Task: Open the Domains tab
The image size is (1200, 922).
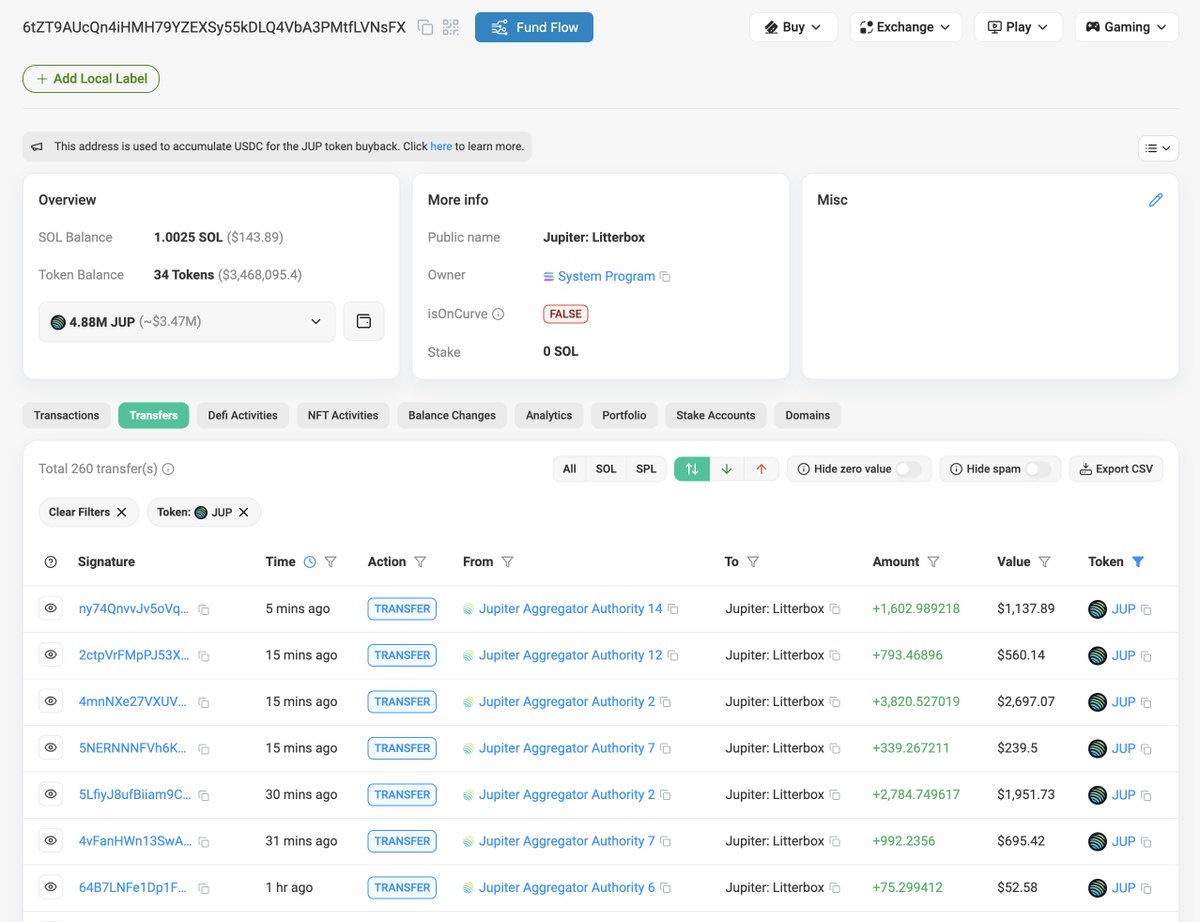Action: (808, 415)
